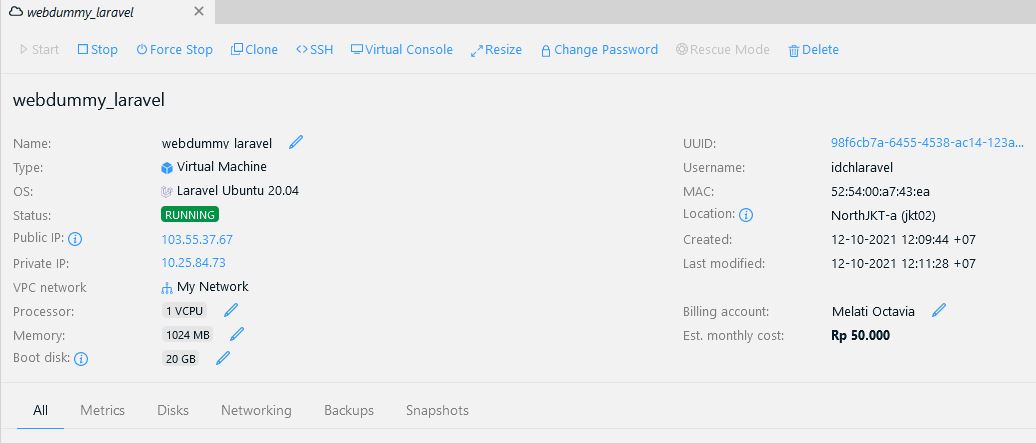The width and height of the screenshot is (1036, 443).
Task: Switch to the Metrics tab
Action: coord(102,410)
